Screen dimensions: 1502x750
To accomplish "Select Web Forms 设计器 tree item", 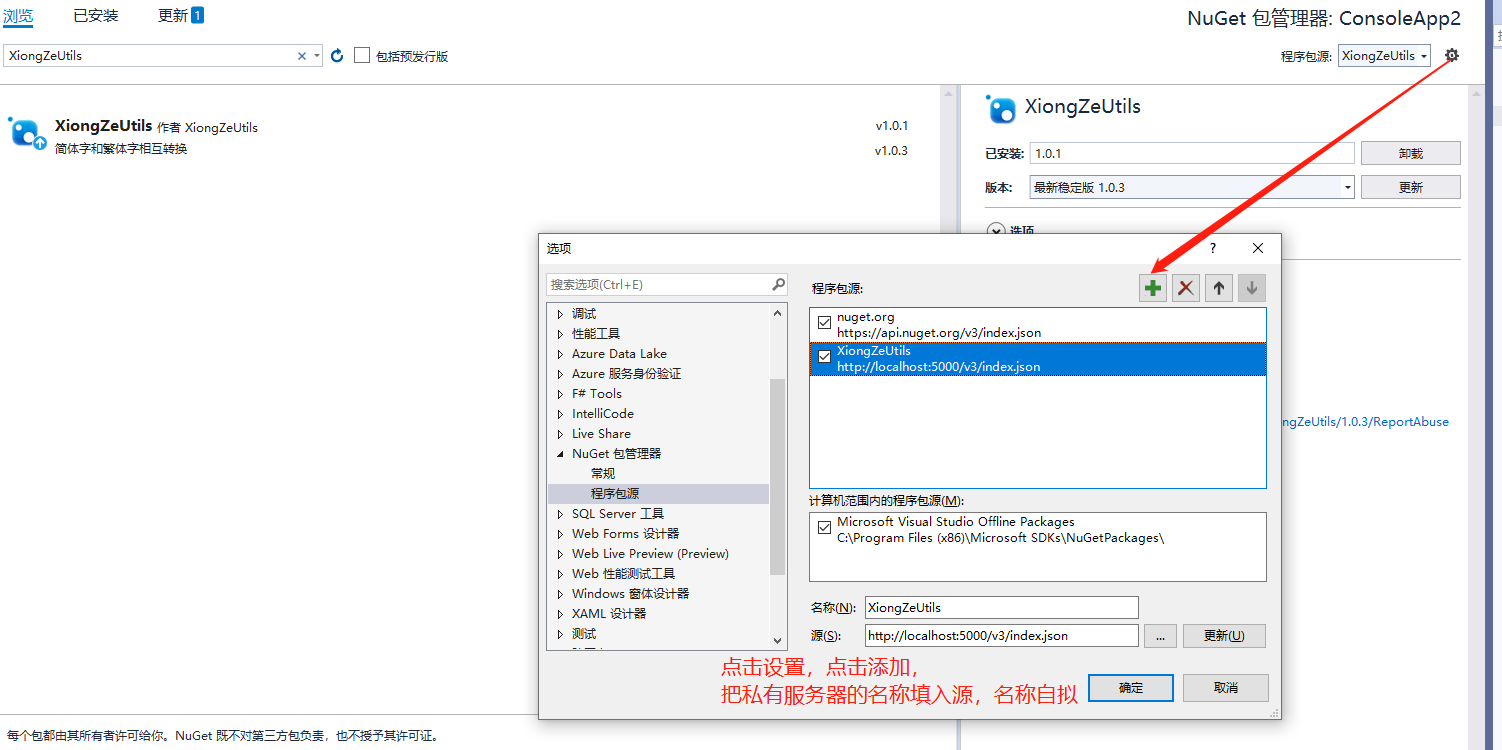I will click(625, 534).
